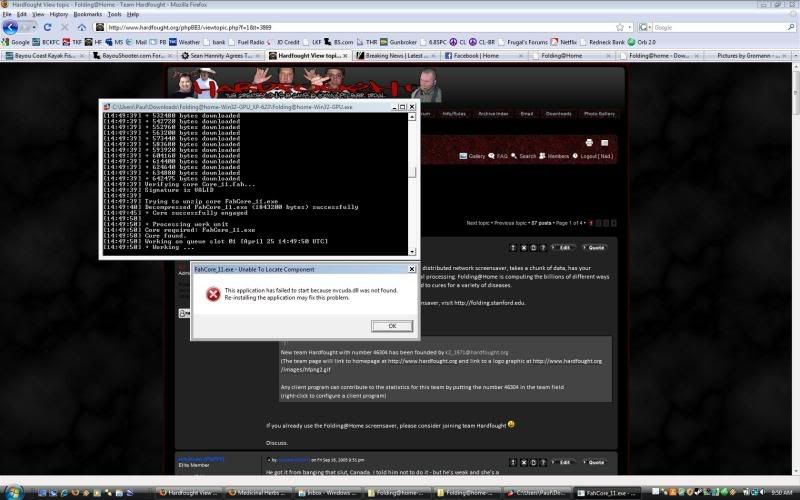This screenshot has height=500, width=800.
Task: Open Inbox - Windows taskbar button
Action: coord(327,492)
